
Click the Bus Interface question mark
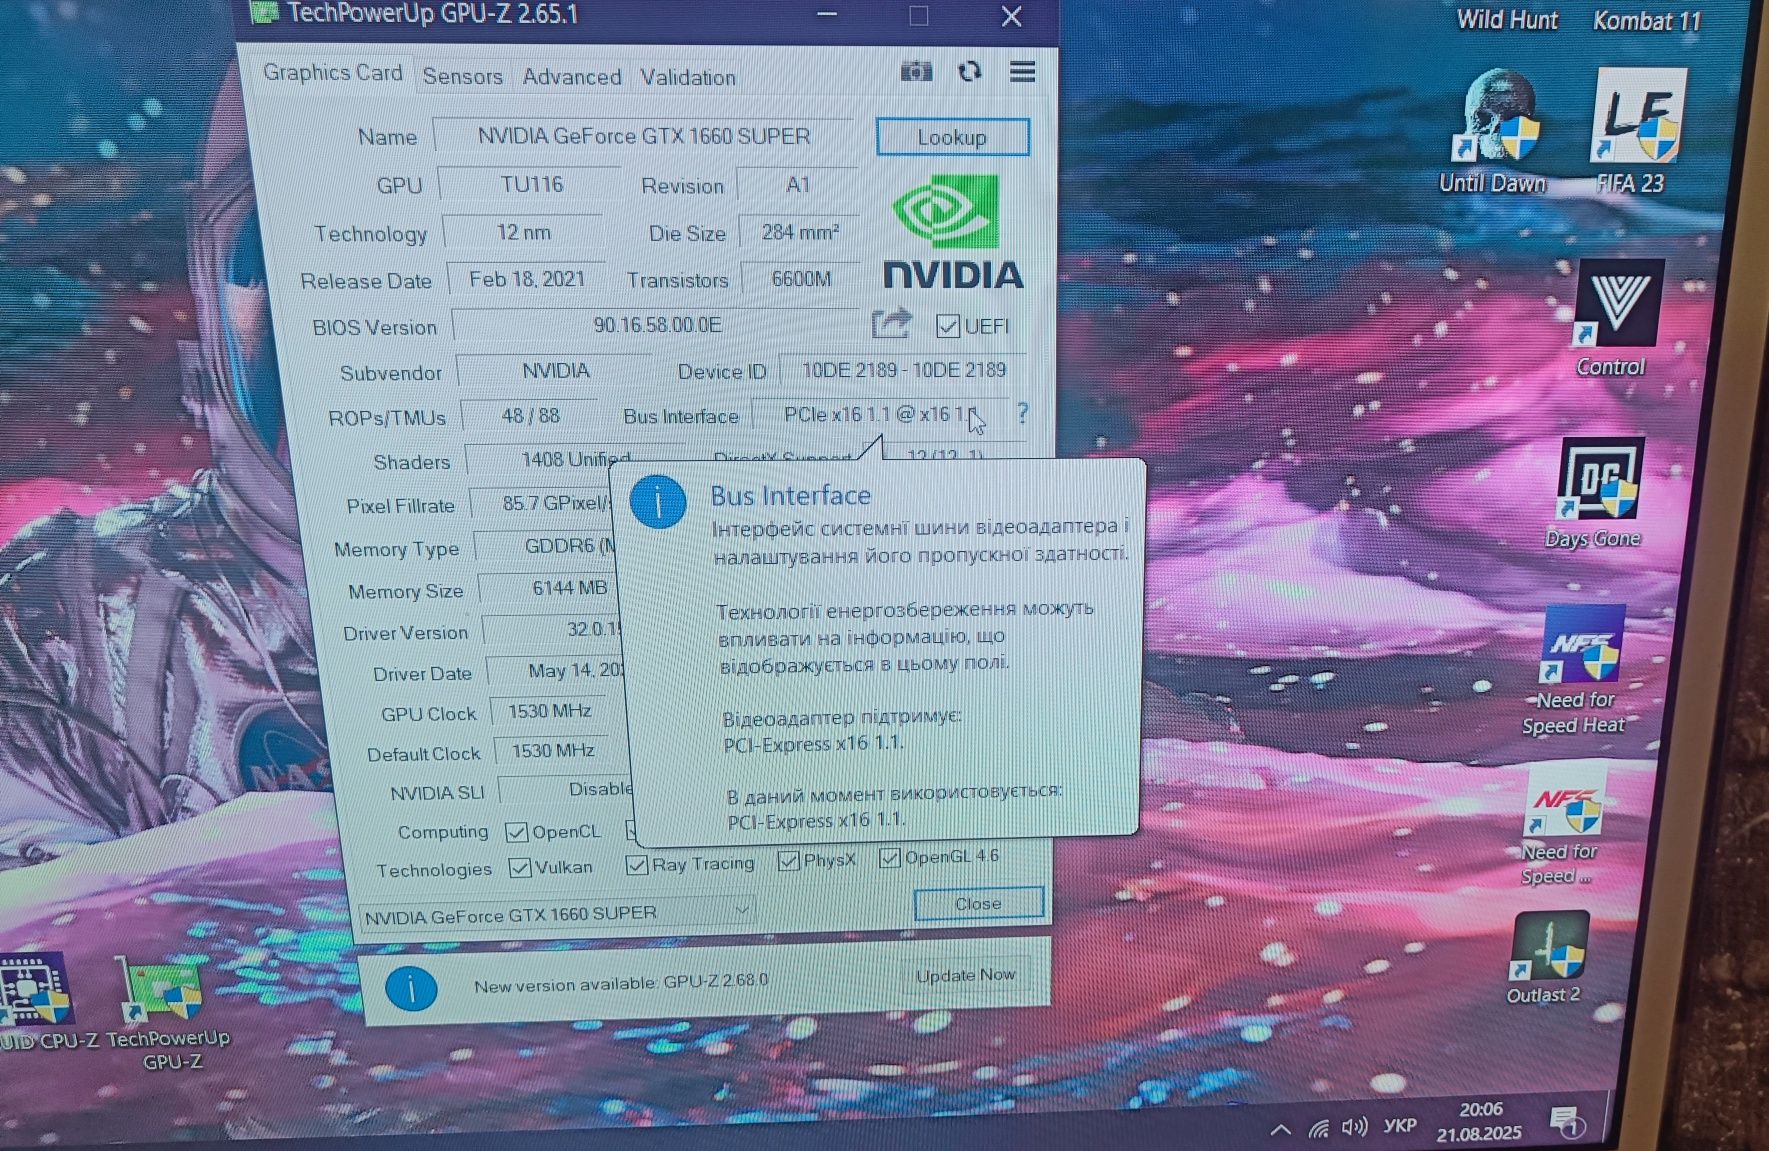point(1022,412)
